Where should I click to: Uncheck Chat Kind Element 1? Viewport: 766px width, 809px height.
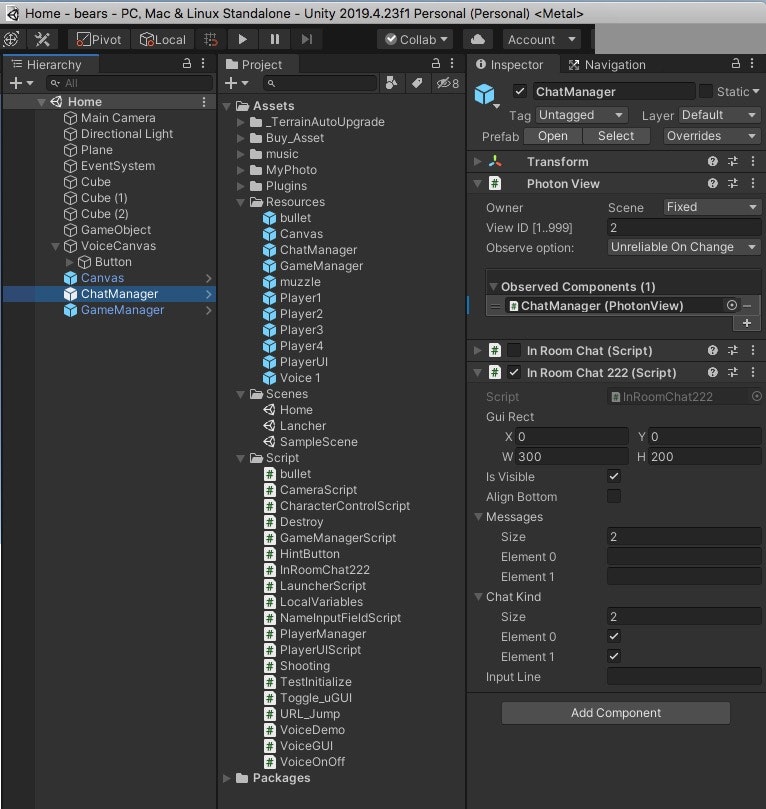[x=614, y=656]
